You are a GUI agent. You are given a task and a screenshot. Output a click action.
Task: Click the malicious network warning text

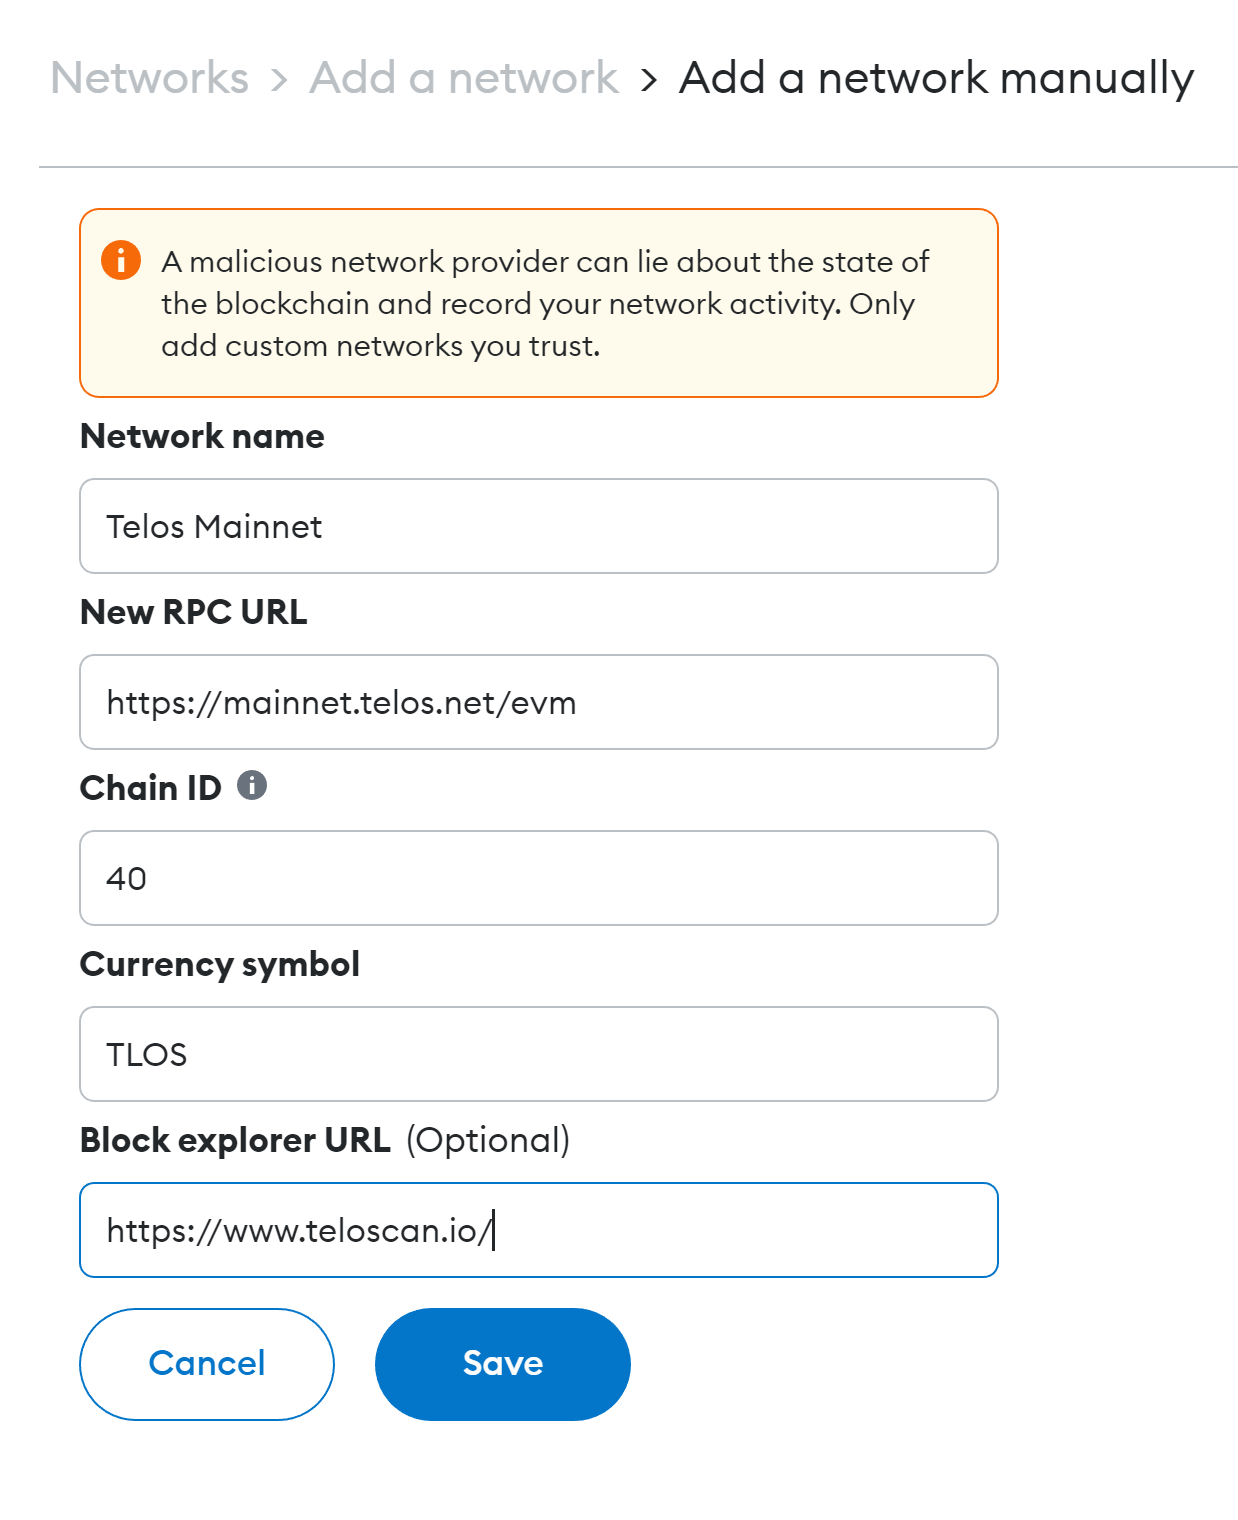point(545,303)
